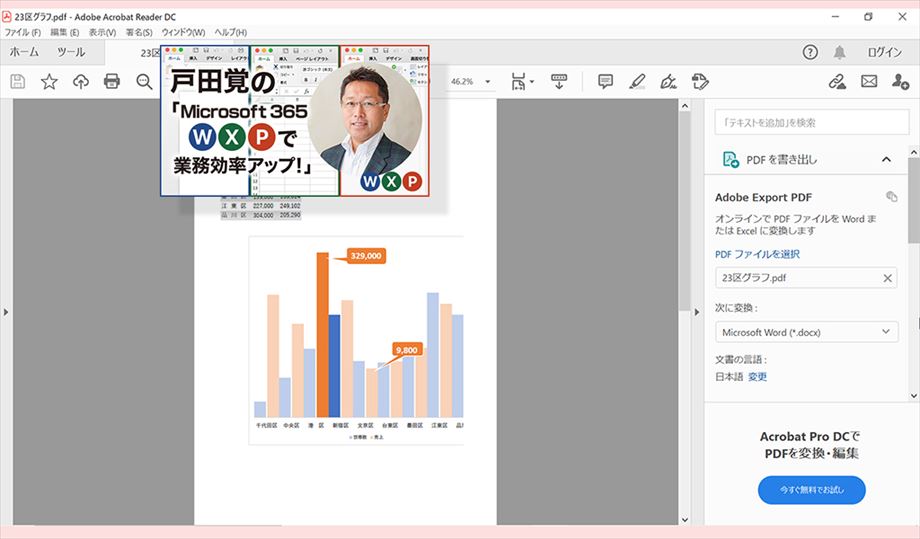Click the Acrobat Pro DC promotion heading

tap(811, 445)
